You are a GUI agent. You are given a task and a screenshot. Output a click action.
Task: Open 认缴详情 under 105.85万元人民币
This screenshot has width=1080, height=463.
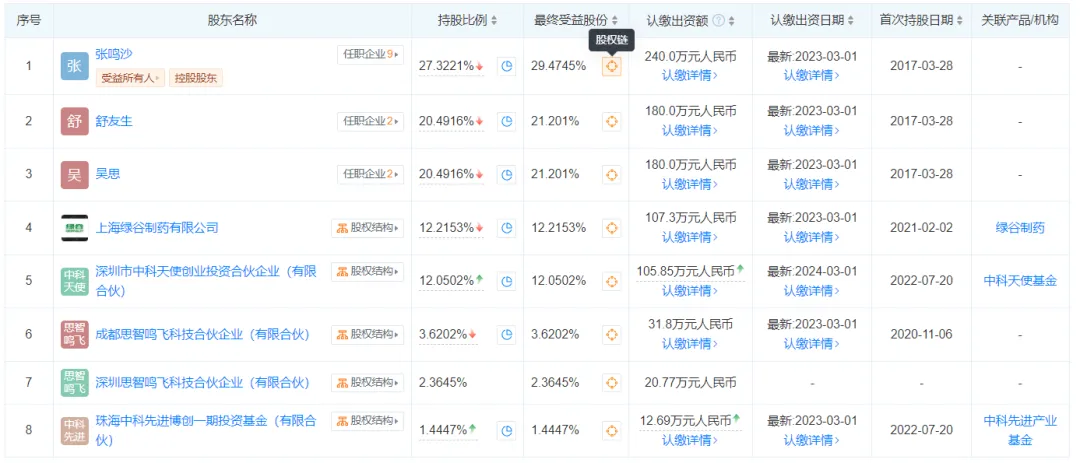pos(690,291)
